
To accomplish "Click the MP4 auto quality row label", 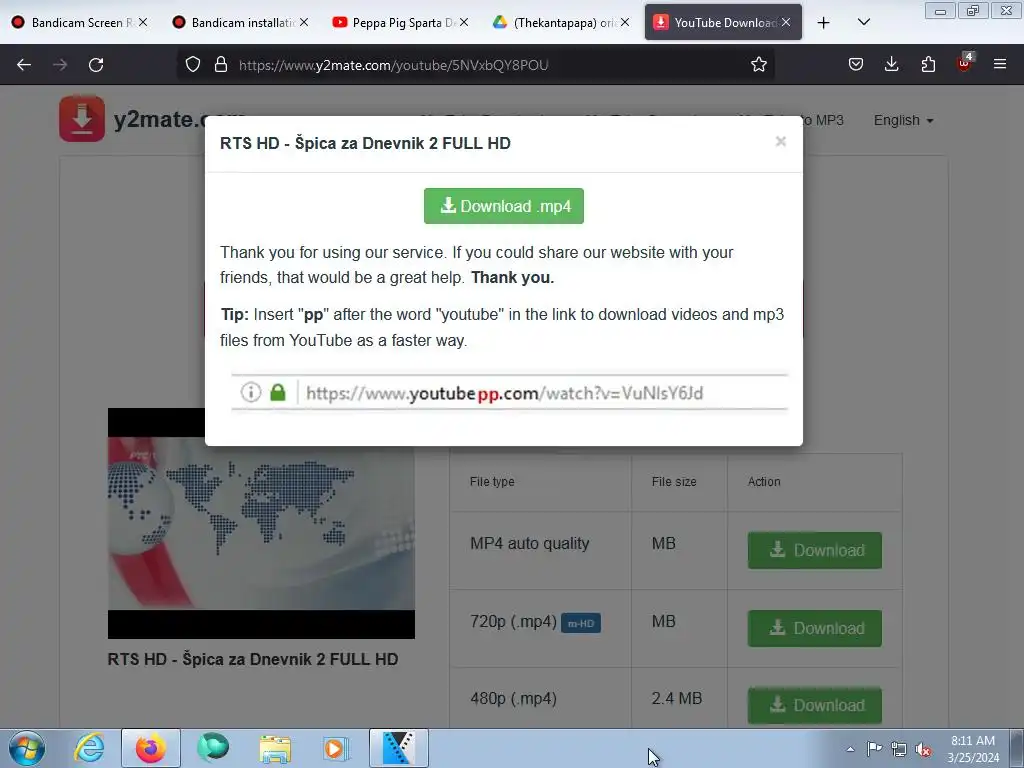I will coord(530,543).
